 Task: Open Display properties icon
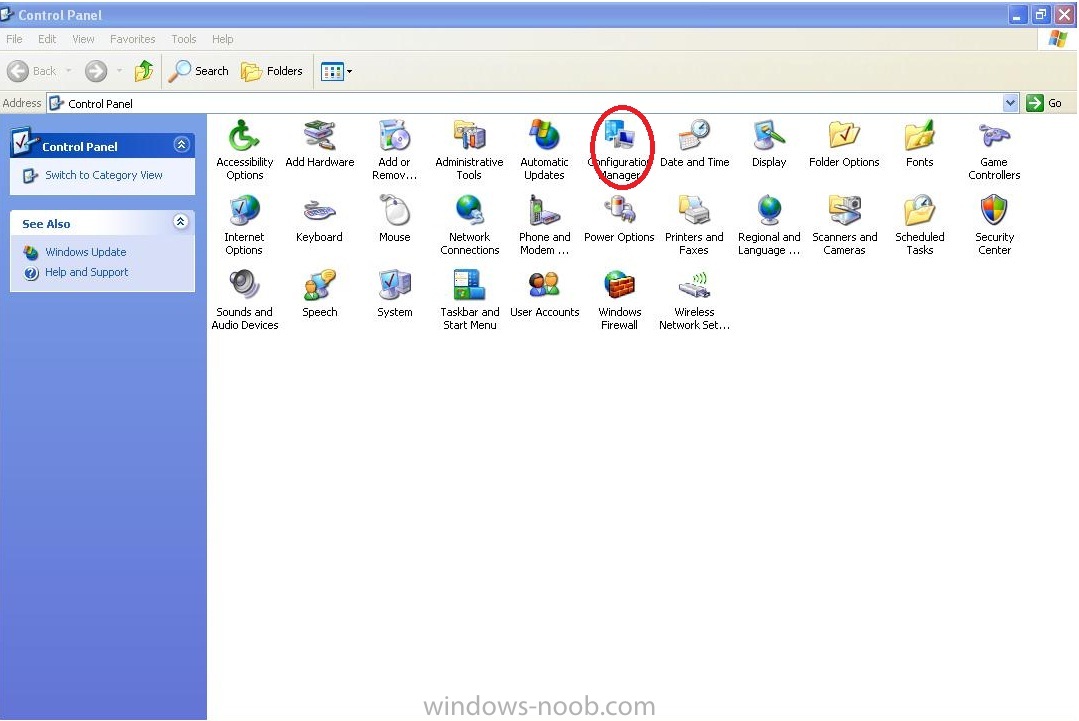tap(769, 143)
